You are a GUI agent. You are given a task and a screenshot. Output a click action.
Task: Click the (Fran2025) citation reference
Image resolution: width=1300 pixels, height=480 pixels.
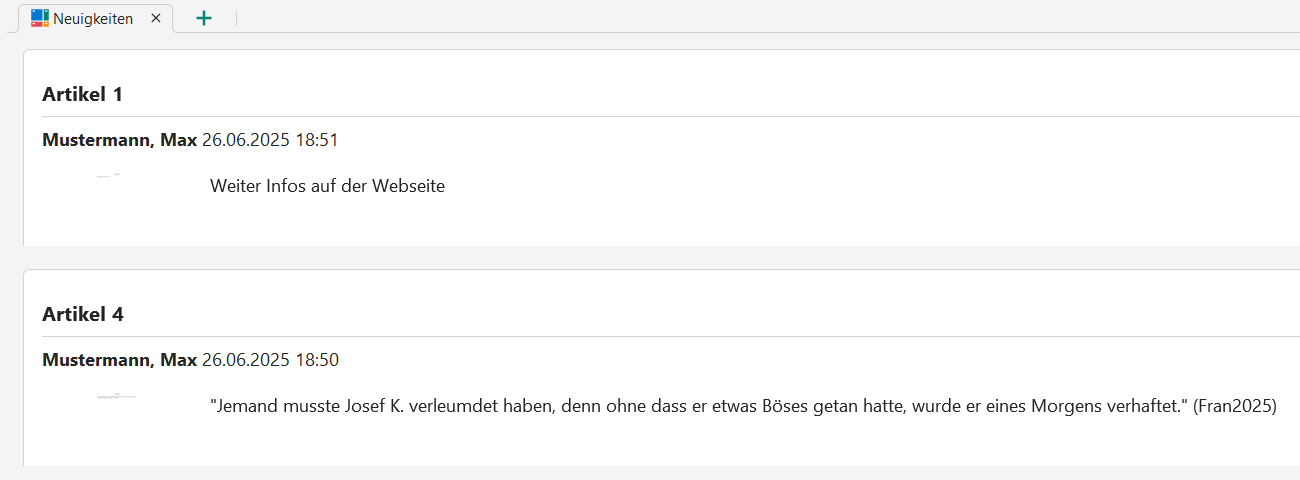(1235, 406)
